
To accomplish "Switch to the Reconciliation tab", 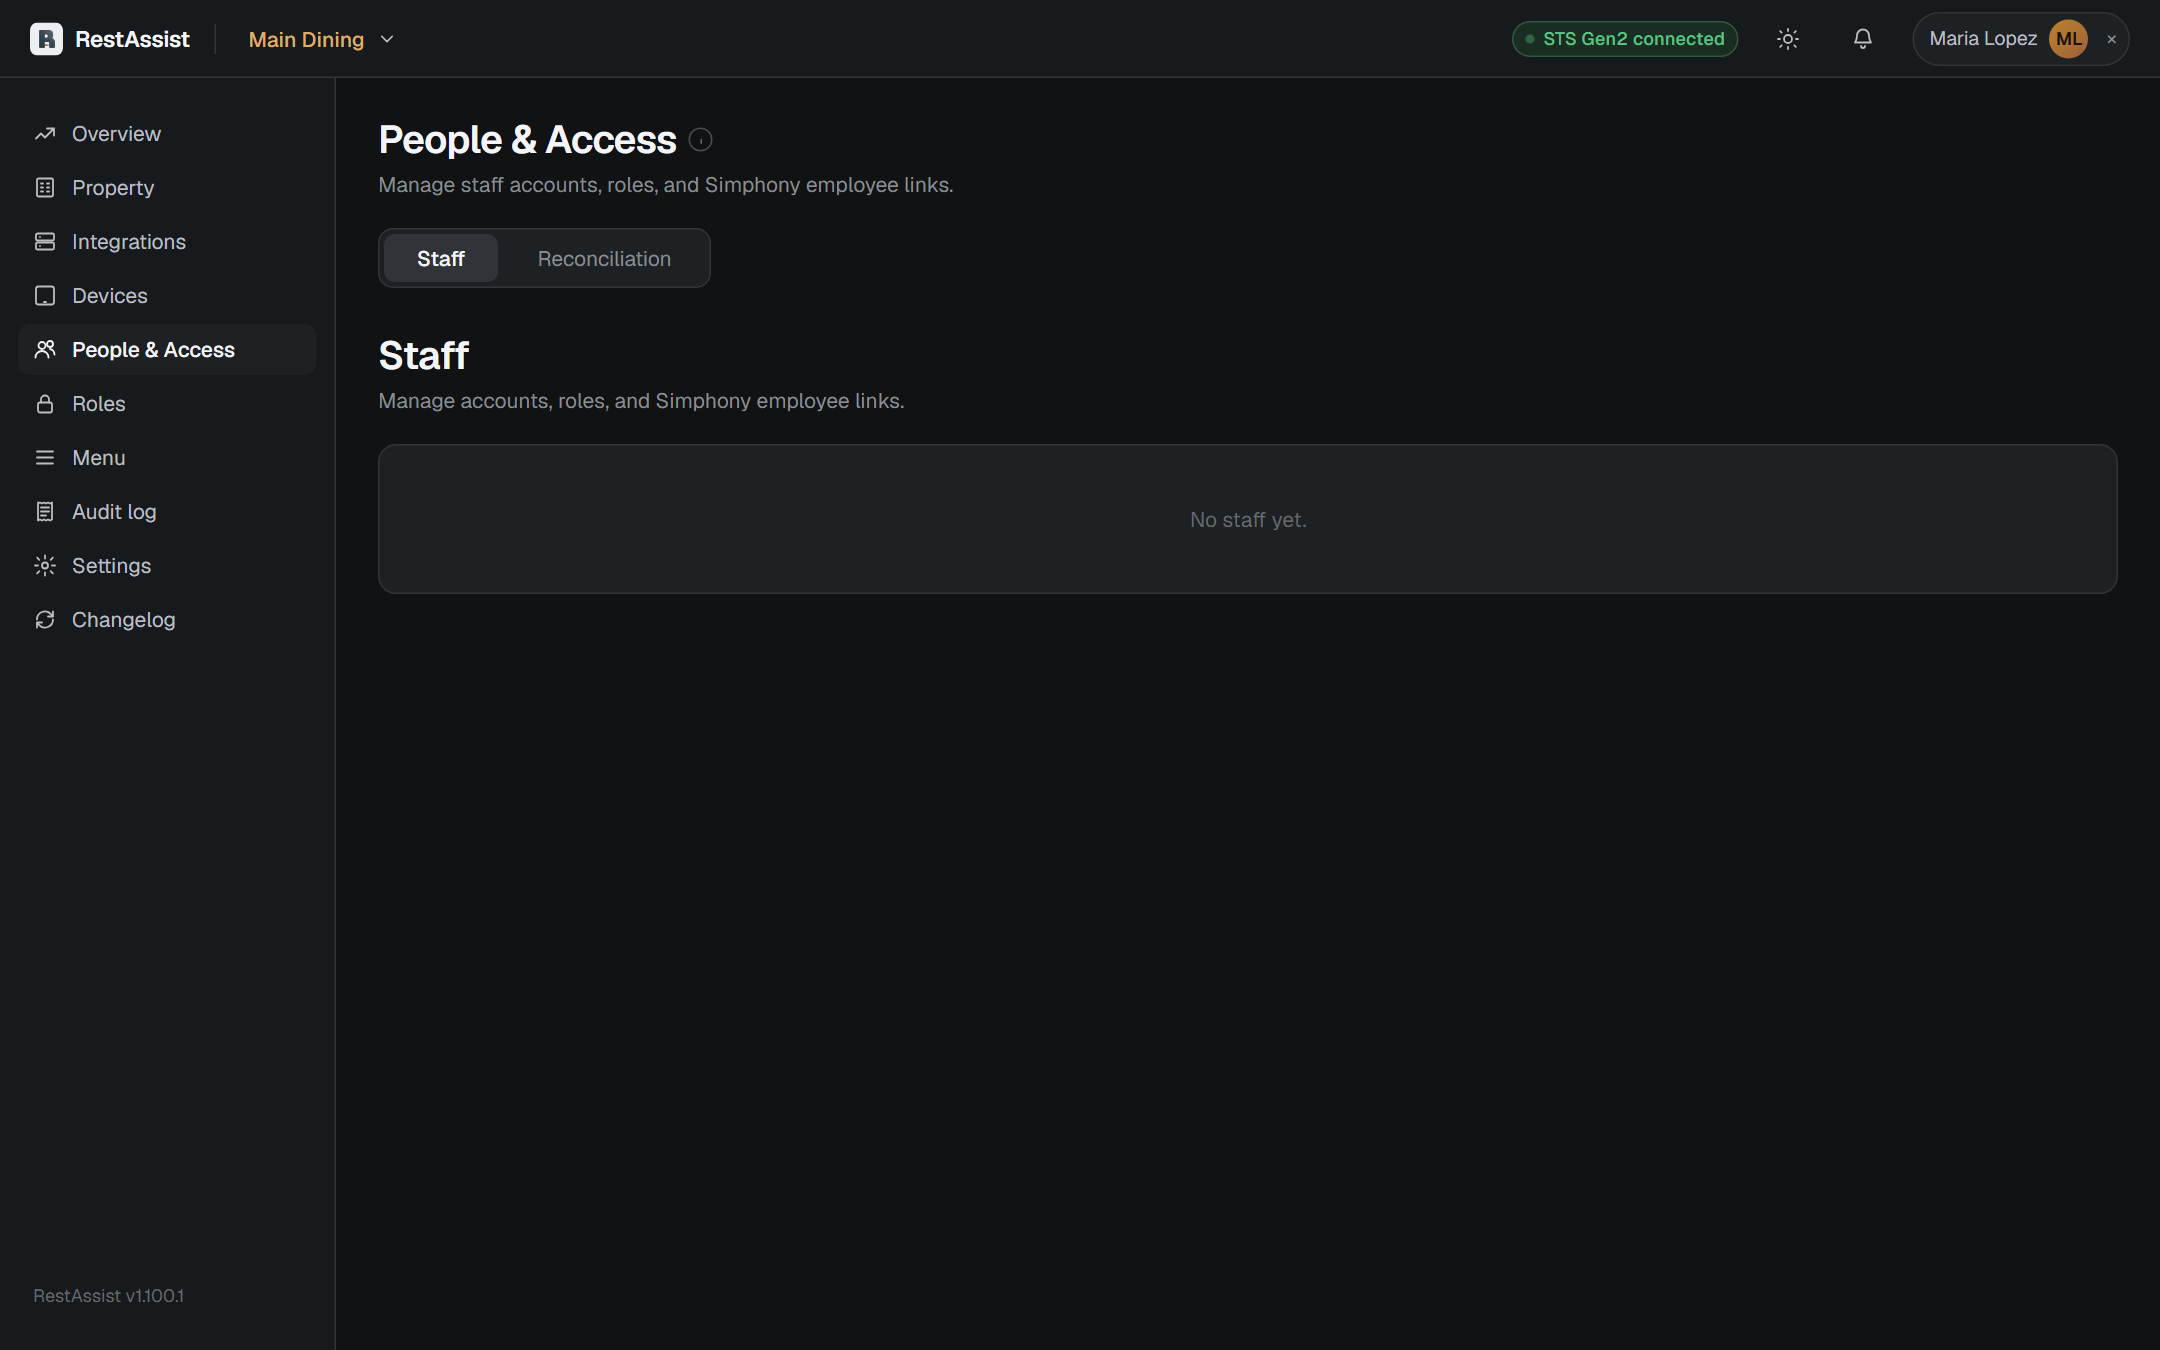I will click(x=604, y=259).
